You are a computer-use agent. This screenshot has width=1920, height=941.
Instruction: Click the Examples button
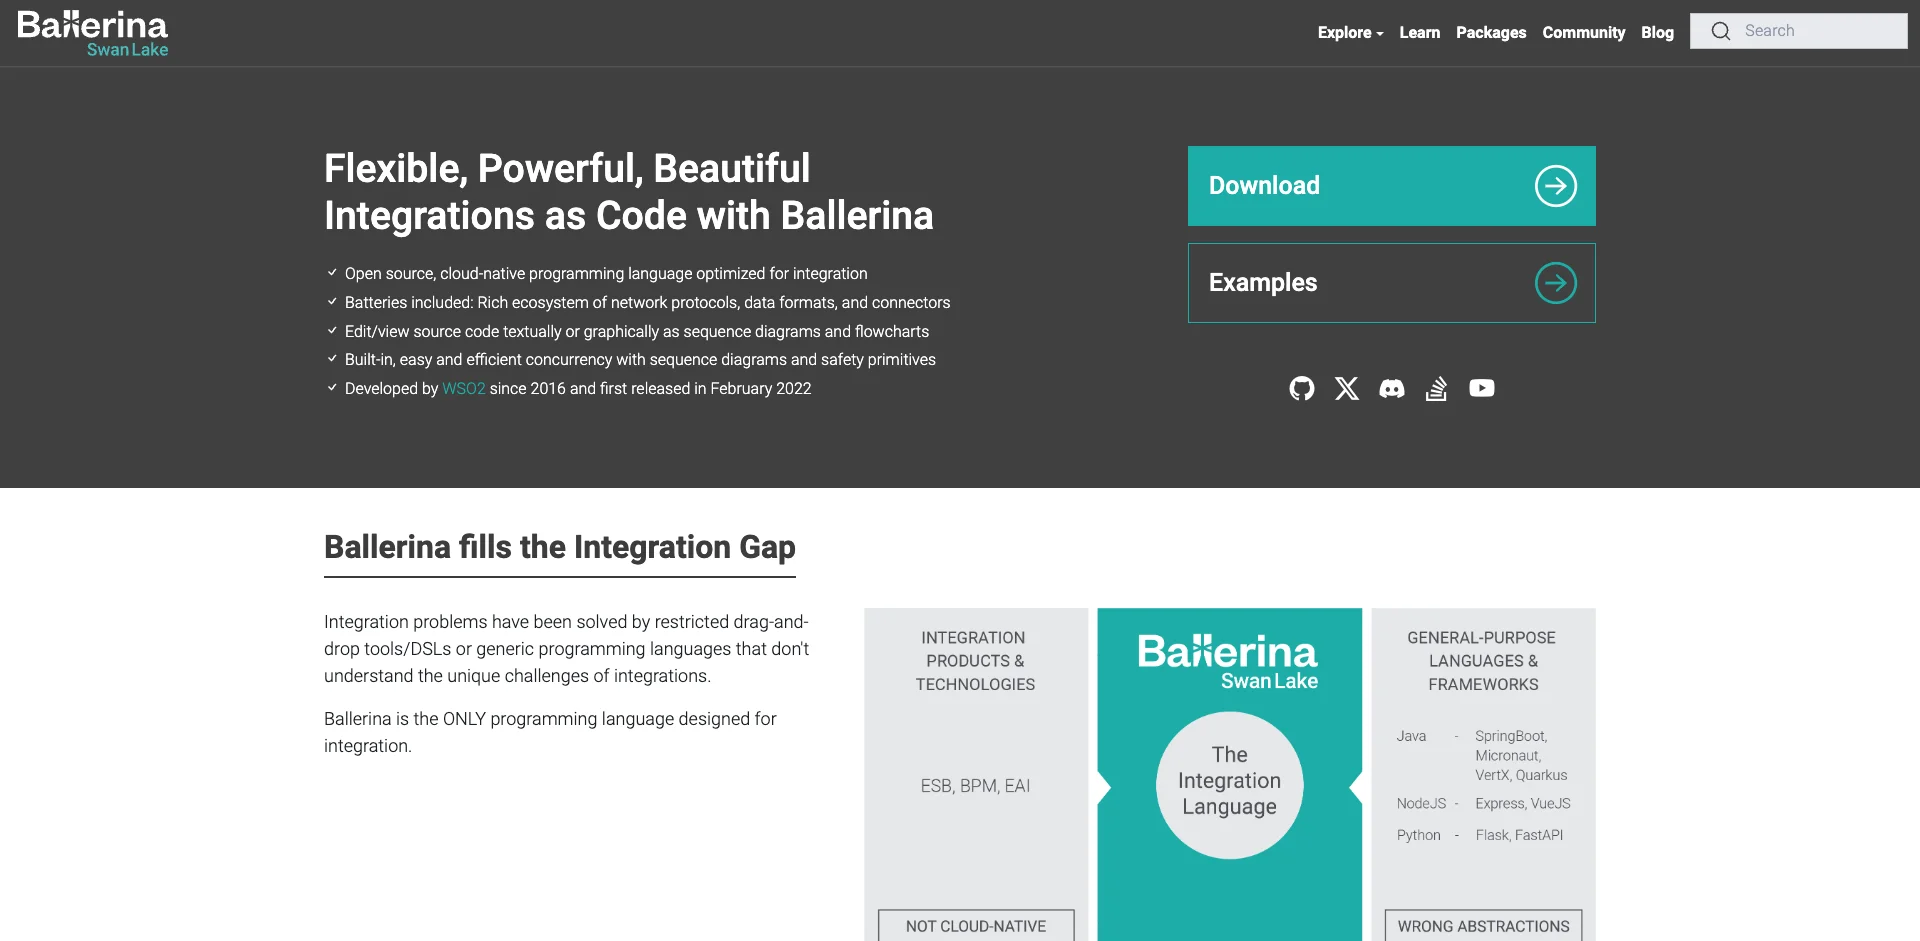1391,283
